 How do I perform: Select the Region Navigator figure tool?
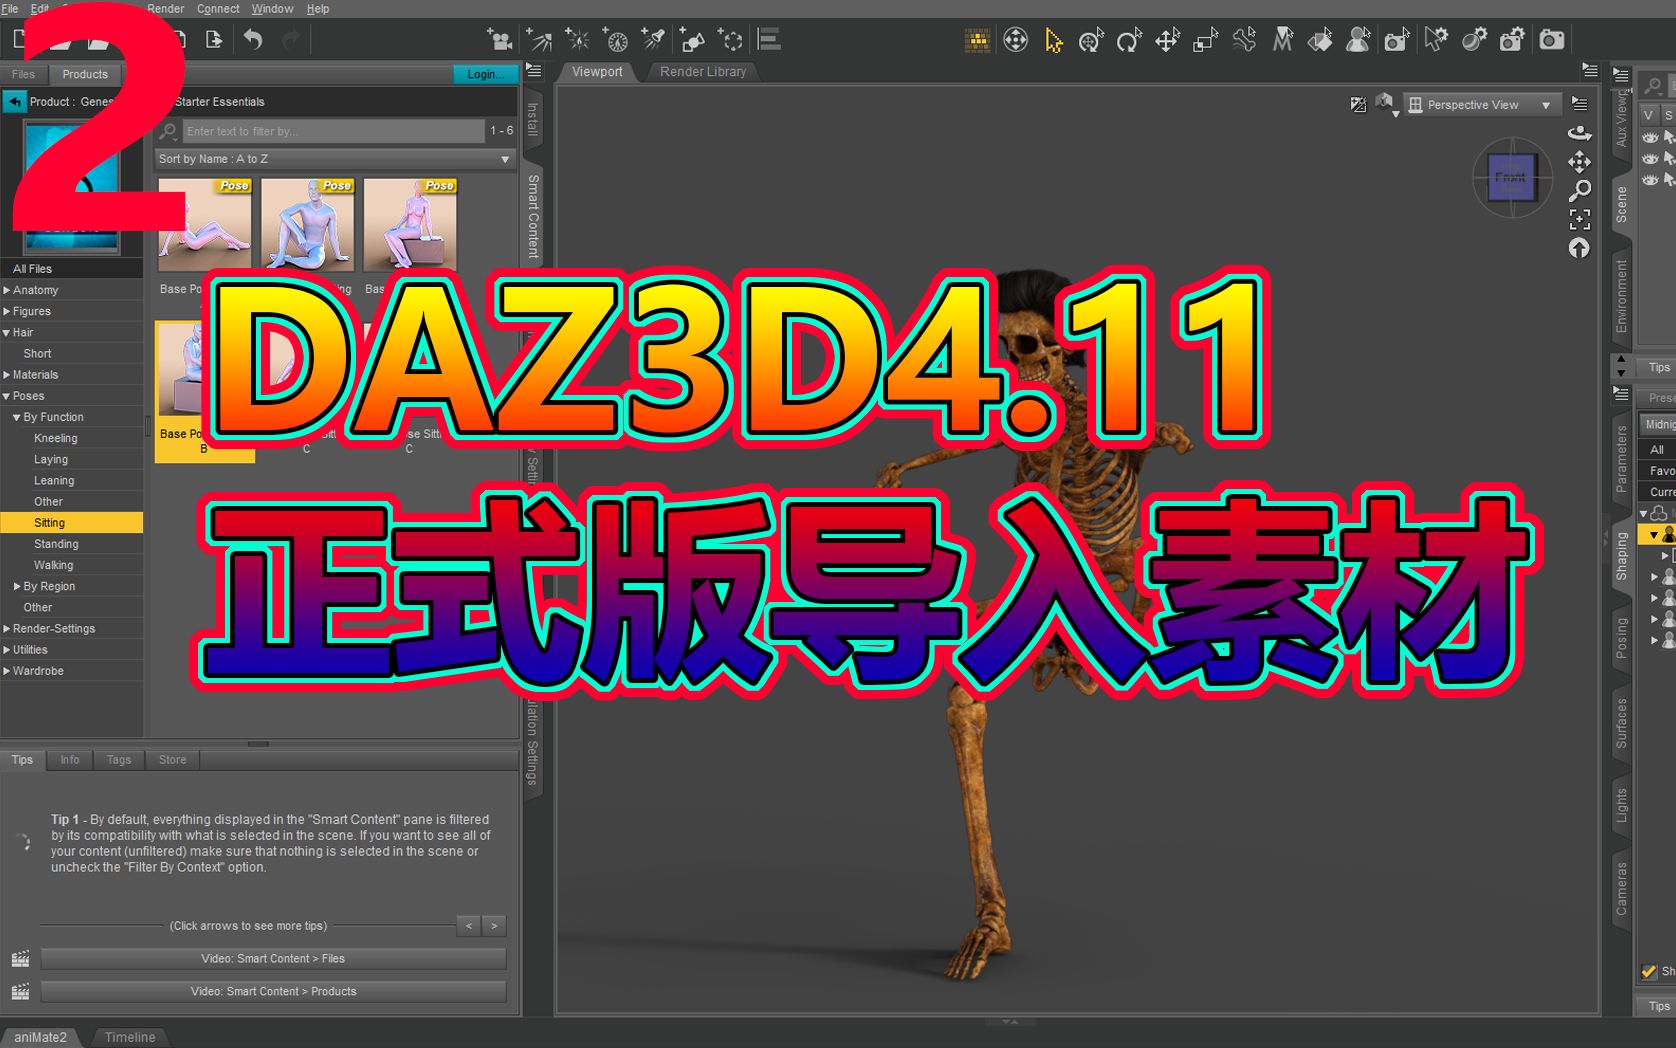[1358, 40]
